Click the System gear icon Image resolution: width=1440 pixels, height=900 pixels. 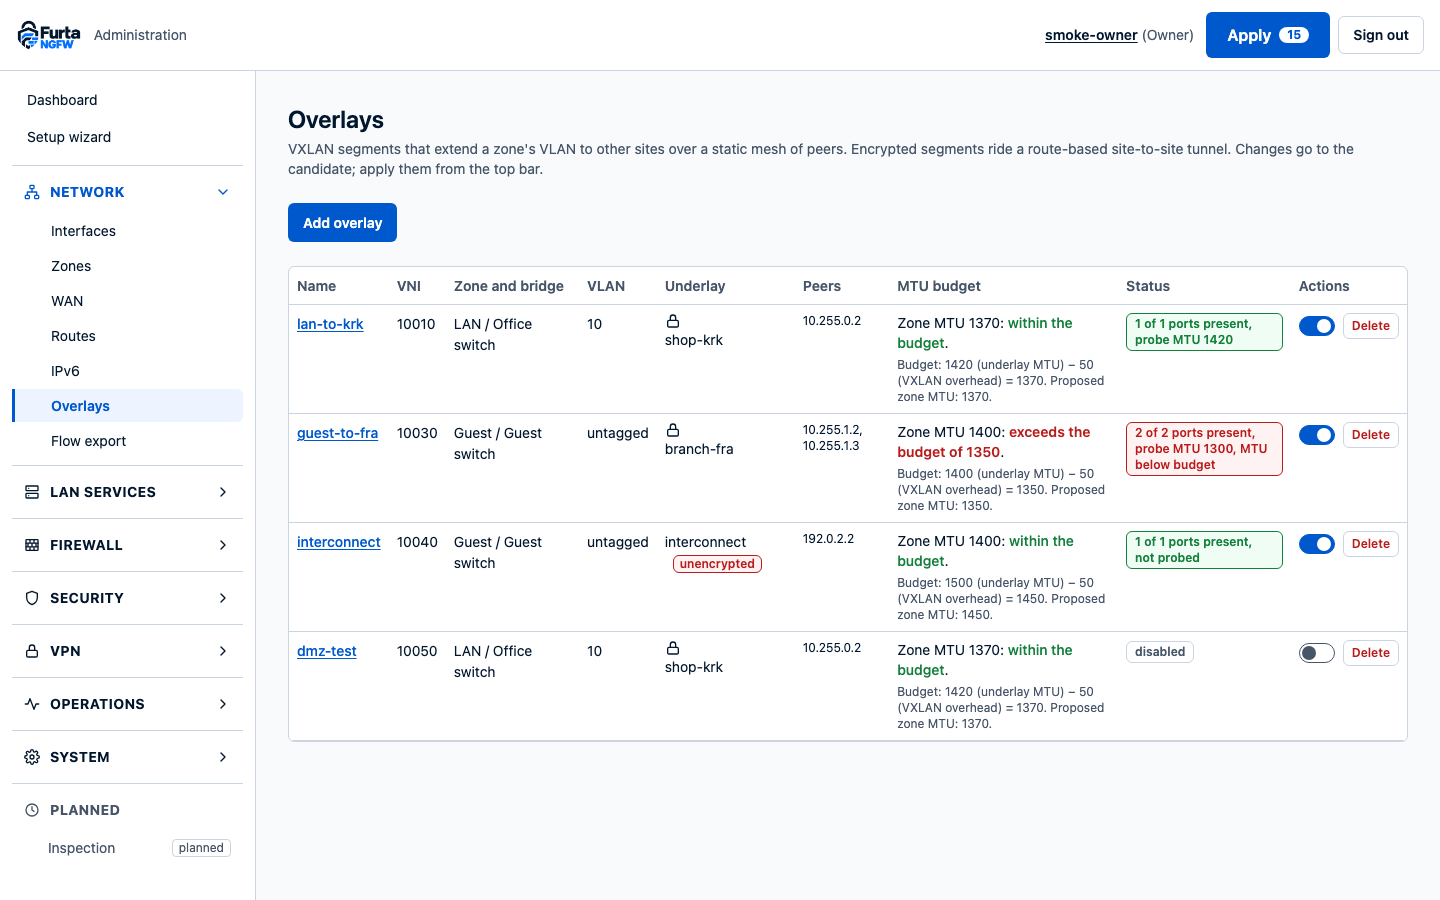click(32, 757)
